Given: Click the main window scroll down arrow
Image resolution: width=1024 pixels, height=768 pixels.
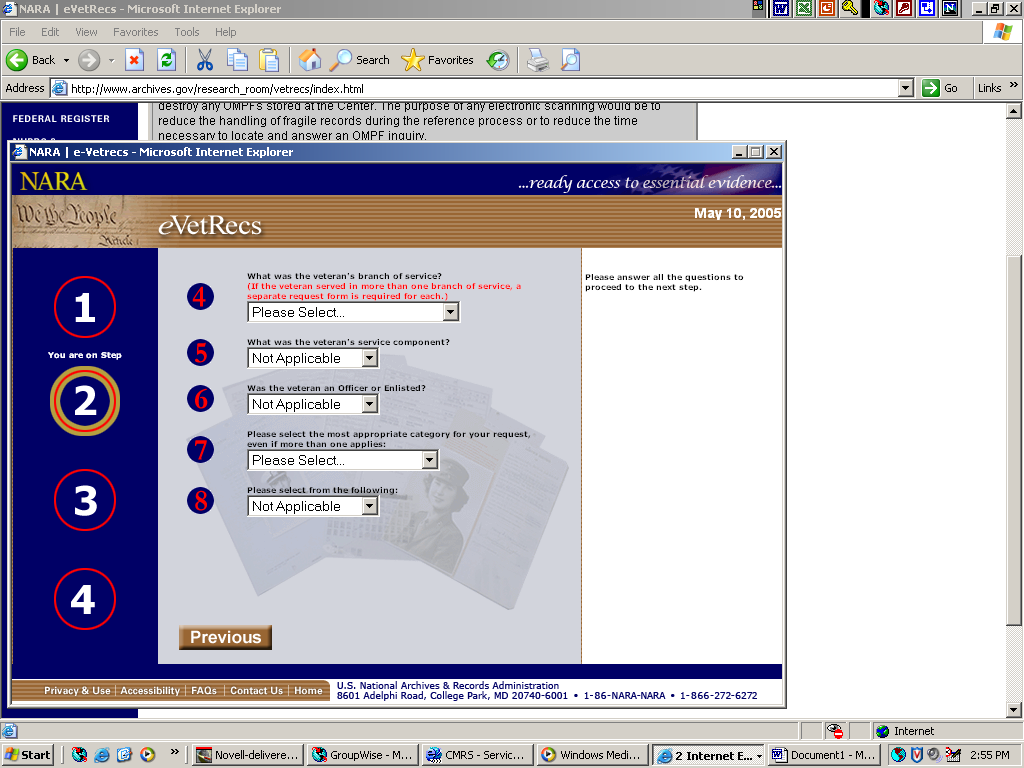Looking at the screenshot, I should click(x=1013, y=710).
